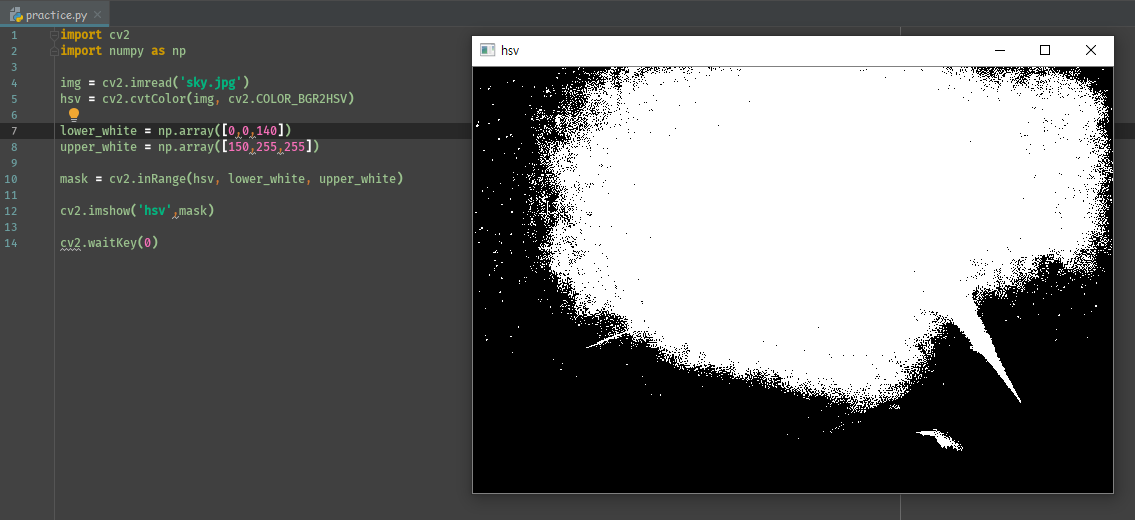Image resolution: width=1135 pixels, height=520 pixels.
Task: Click line number 7 in the gutter
Action: (14, 131)
